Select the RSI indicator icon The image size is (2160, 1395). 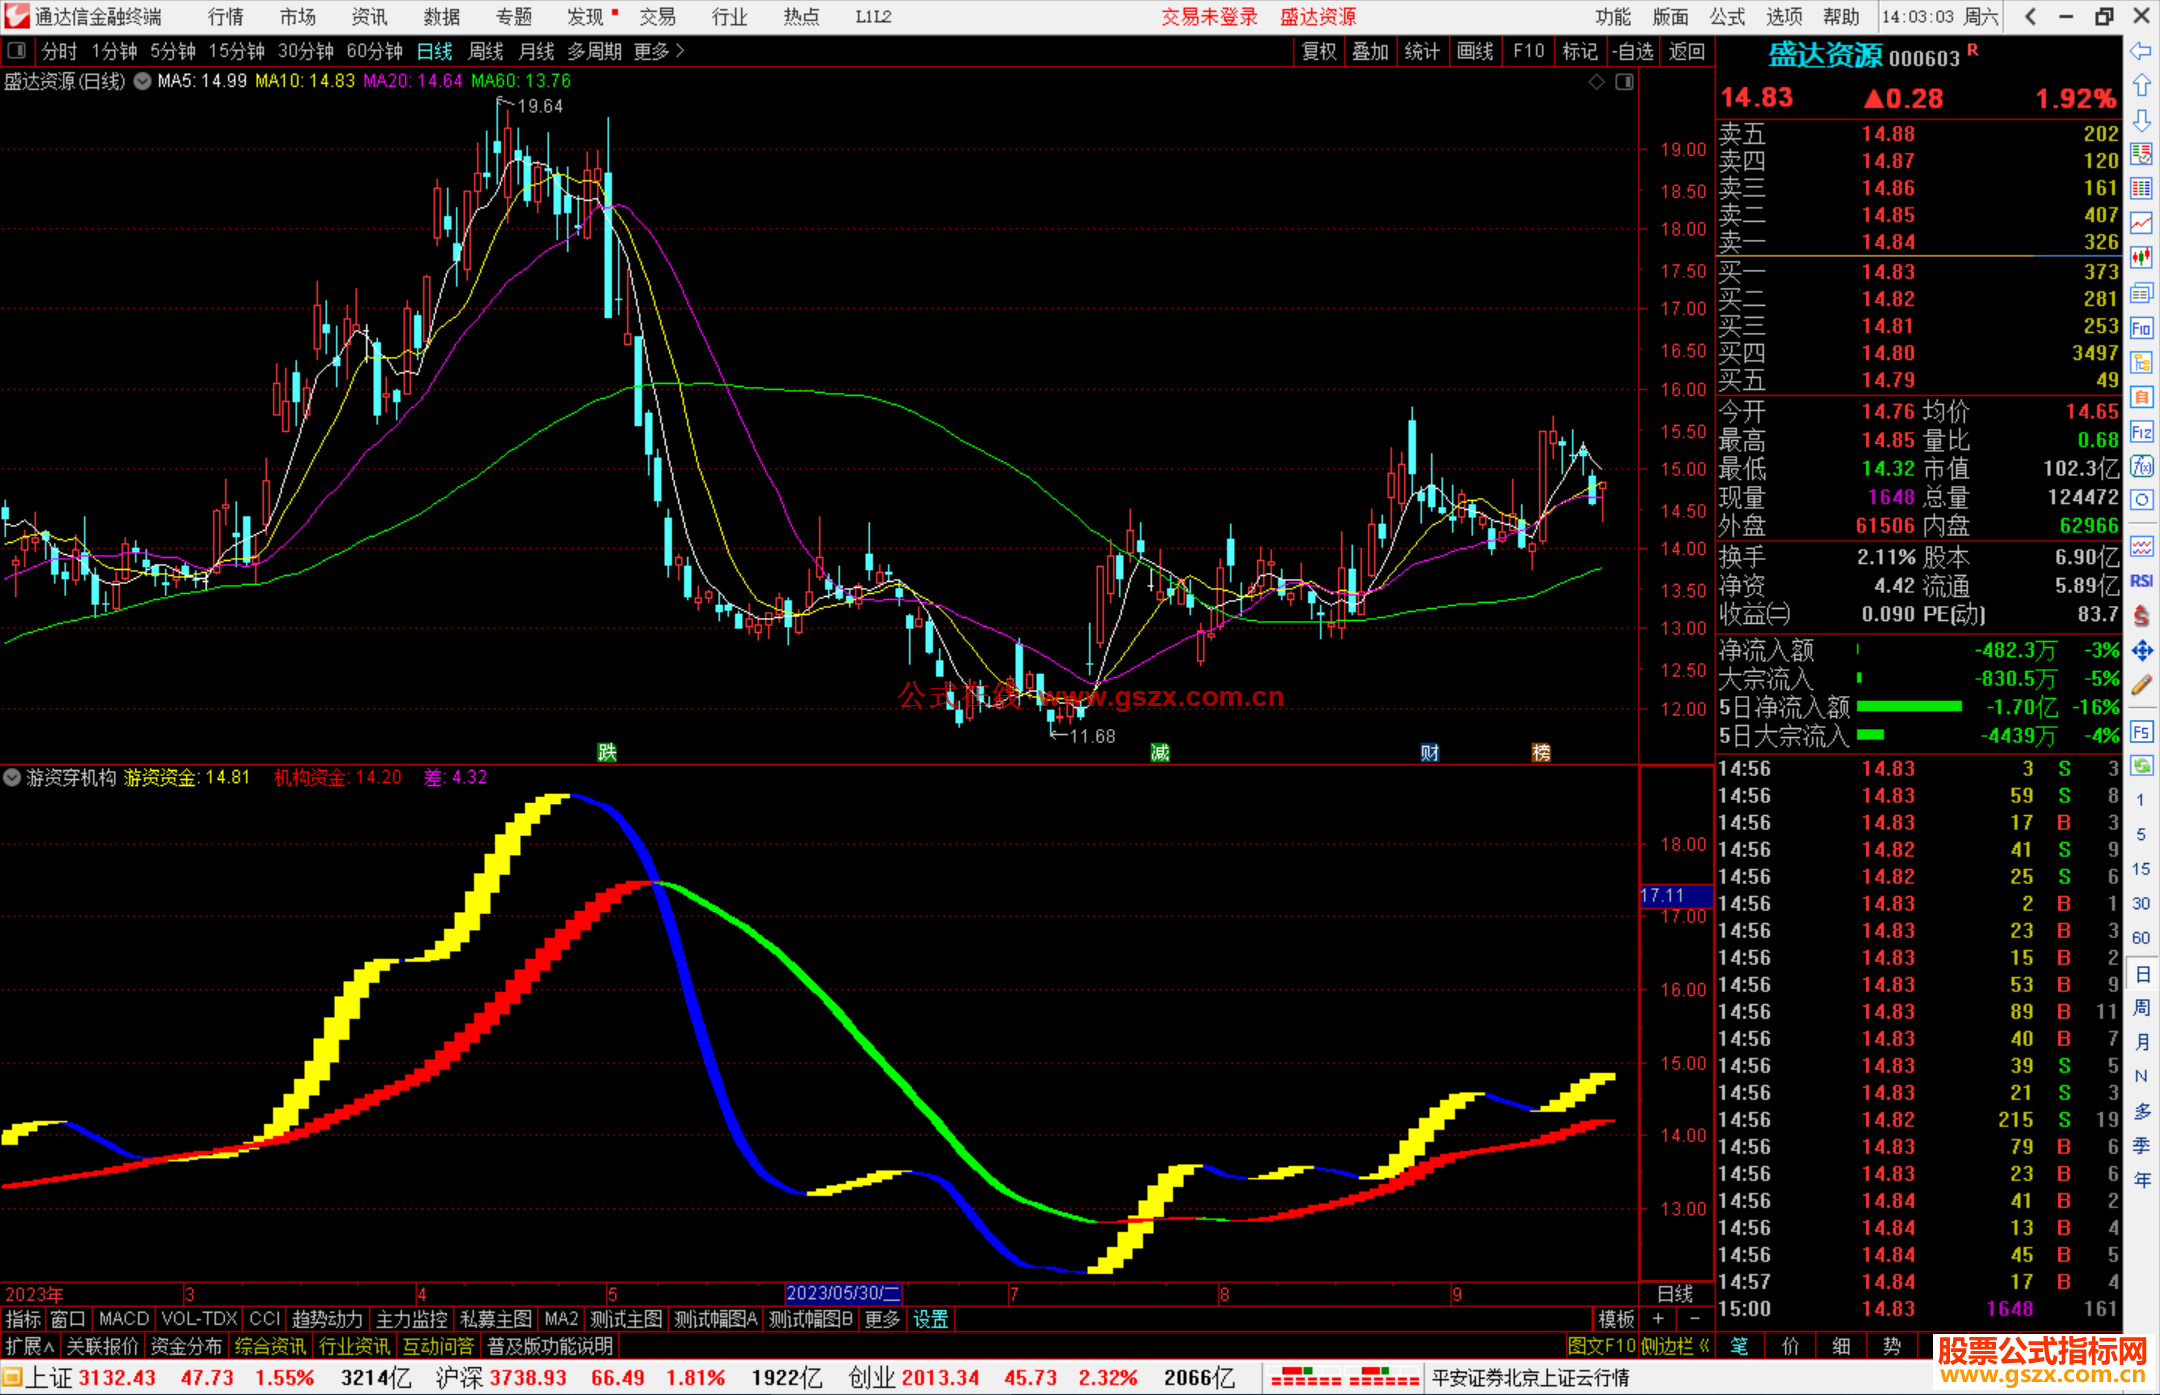[x=2141, y=581]
